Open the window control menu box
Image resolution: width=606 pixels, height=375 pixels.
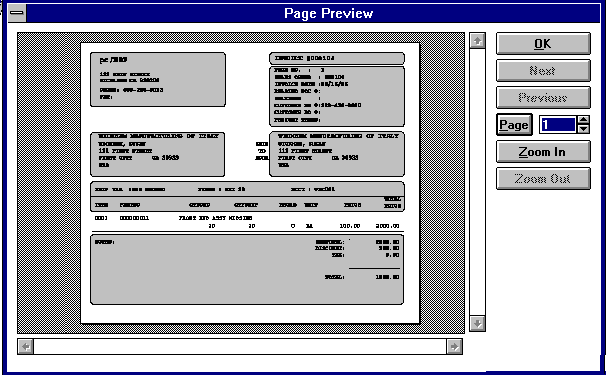(x=17, y=13)
